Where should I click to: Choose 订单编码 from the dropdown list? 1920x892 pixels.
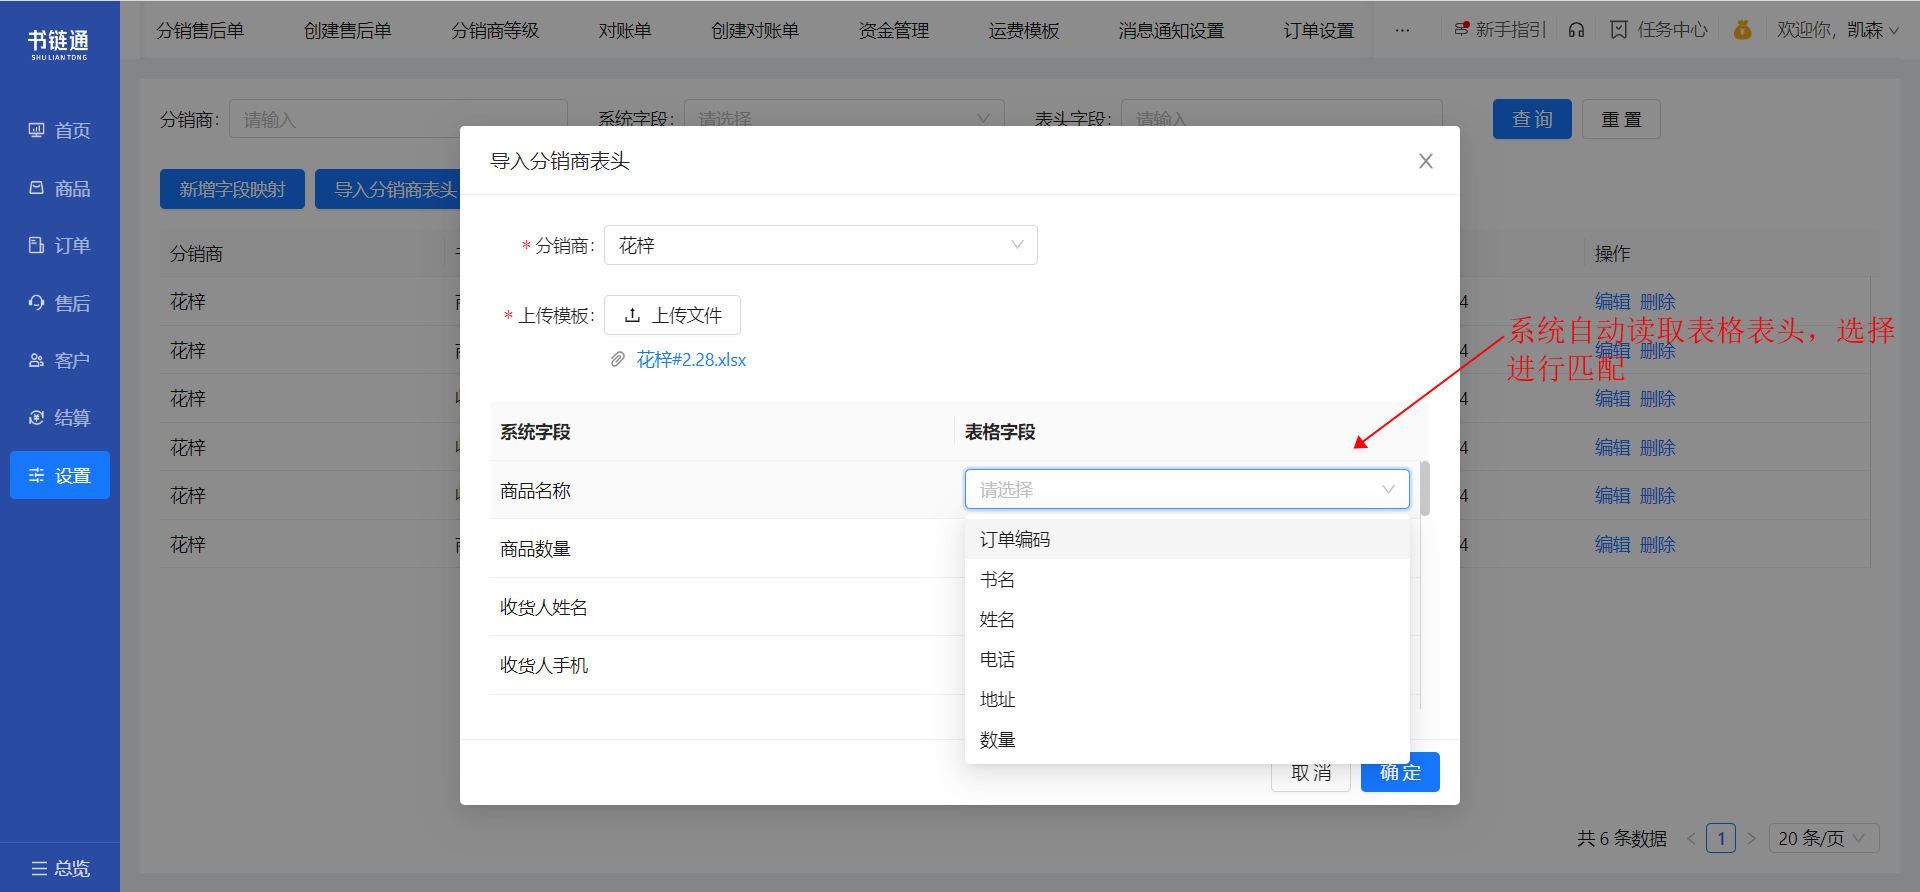pyautogui.click(x=1187, y=539)
